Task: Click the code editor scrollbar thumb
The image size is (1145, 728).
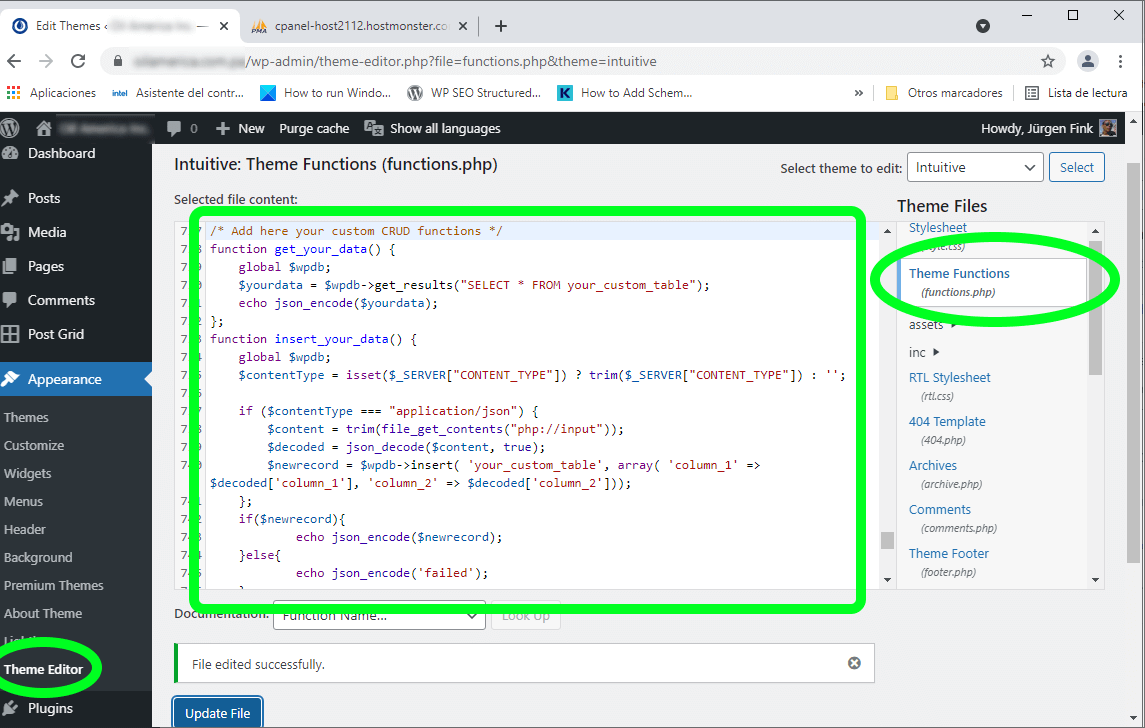Action: coord(887,540)
